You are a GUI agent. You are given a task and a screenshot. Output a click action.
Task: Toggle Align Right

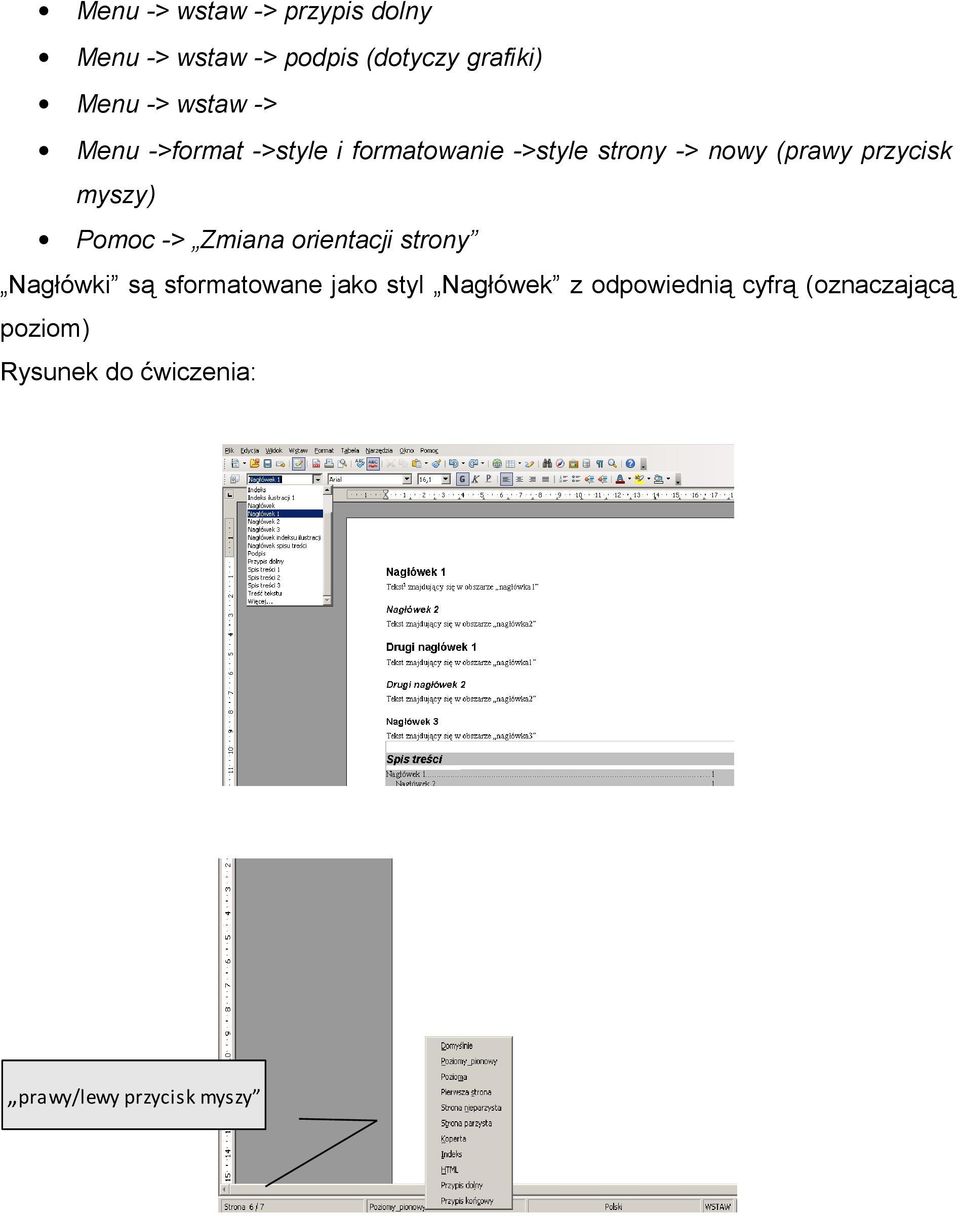[x=533, y=480]
